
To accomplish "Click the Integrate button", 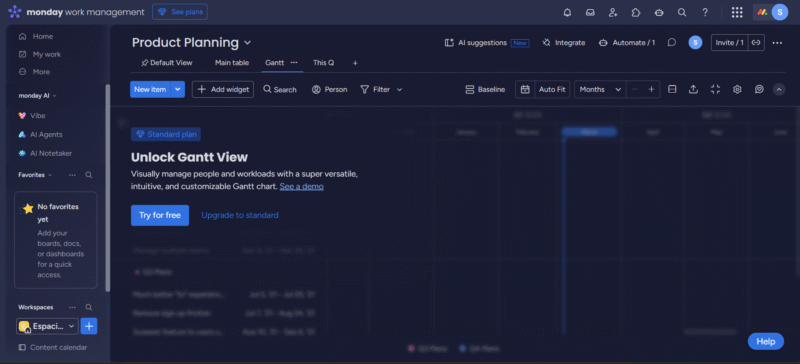I will [564, 43].
